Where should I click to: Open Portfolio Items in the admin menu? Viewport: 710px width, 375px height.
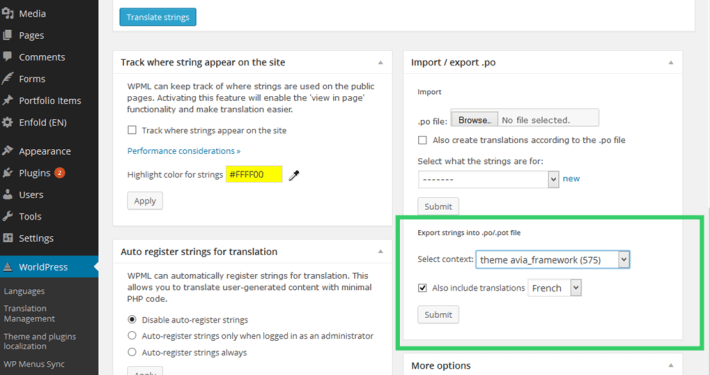pos(50,101)
